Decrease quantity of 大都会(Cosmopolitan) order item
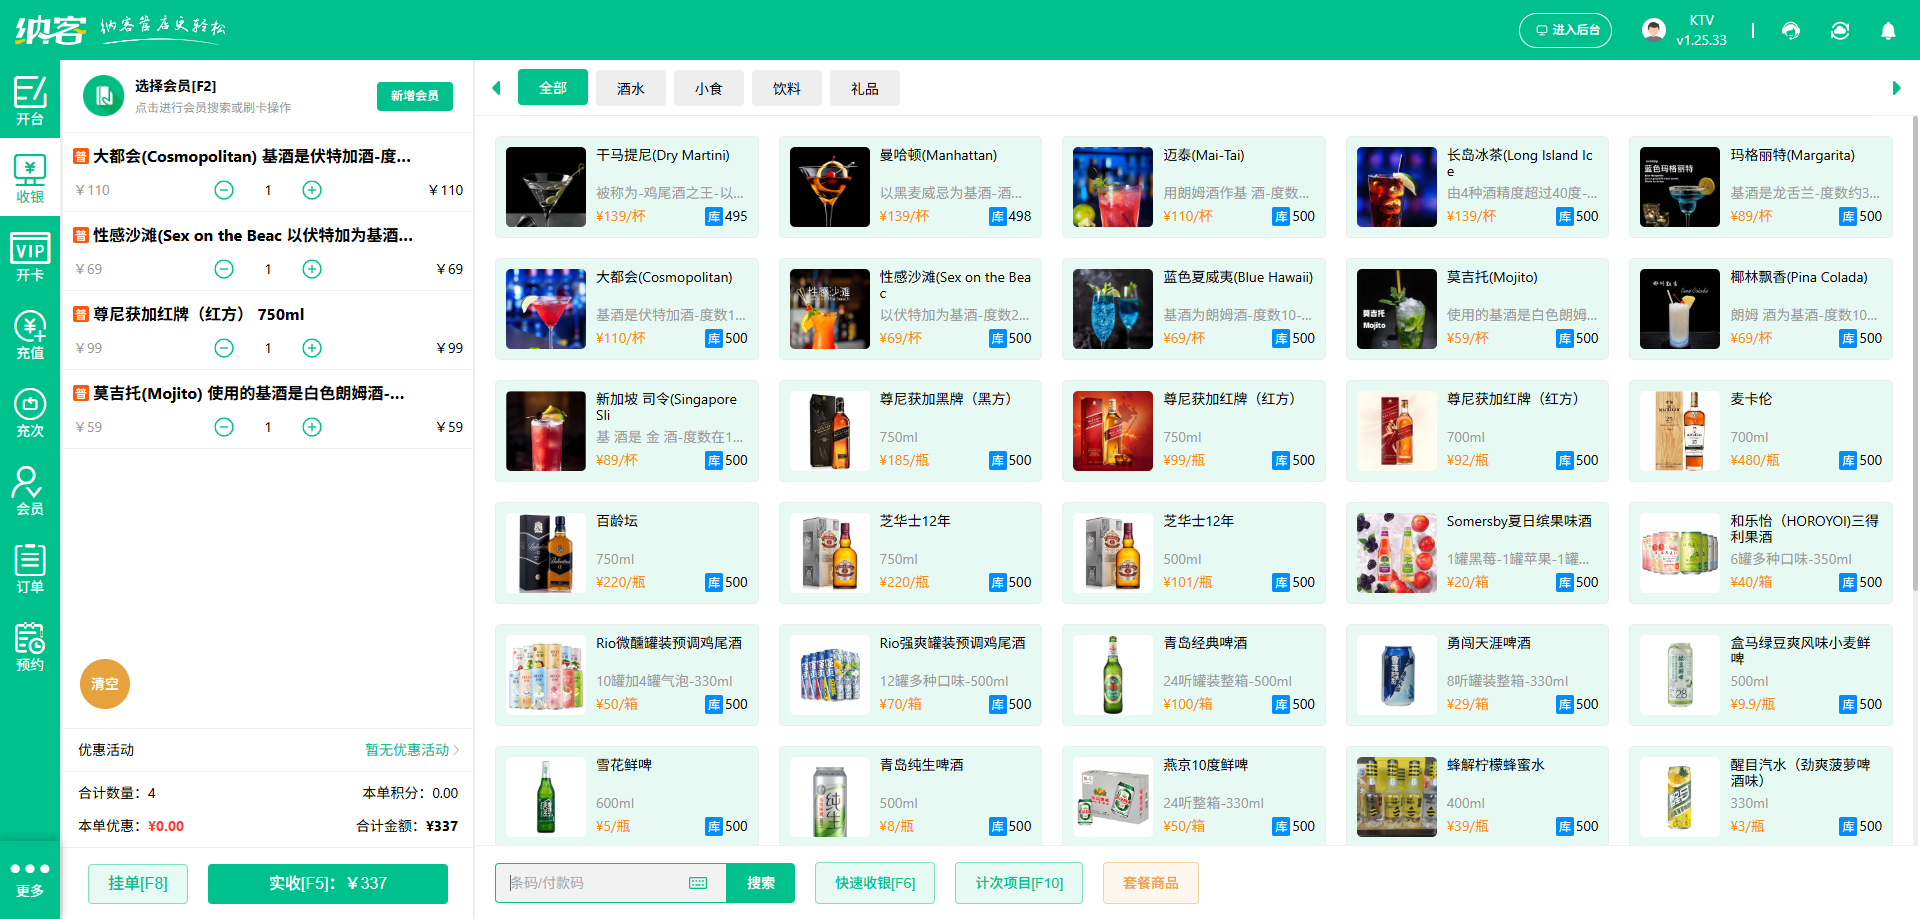The image size is (1920, 919). pos(224,190)
